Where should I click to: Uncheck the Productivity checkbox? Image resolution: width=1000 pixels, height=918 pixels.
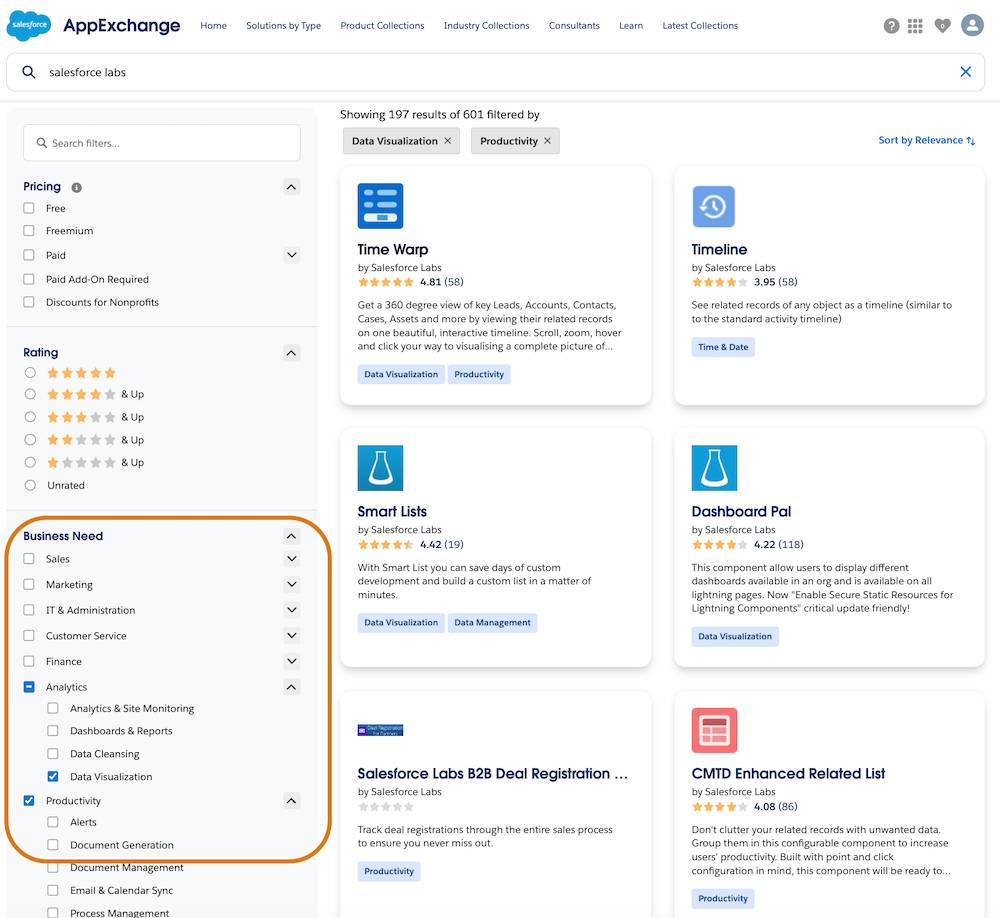(x=29, y=801)
